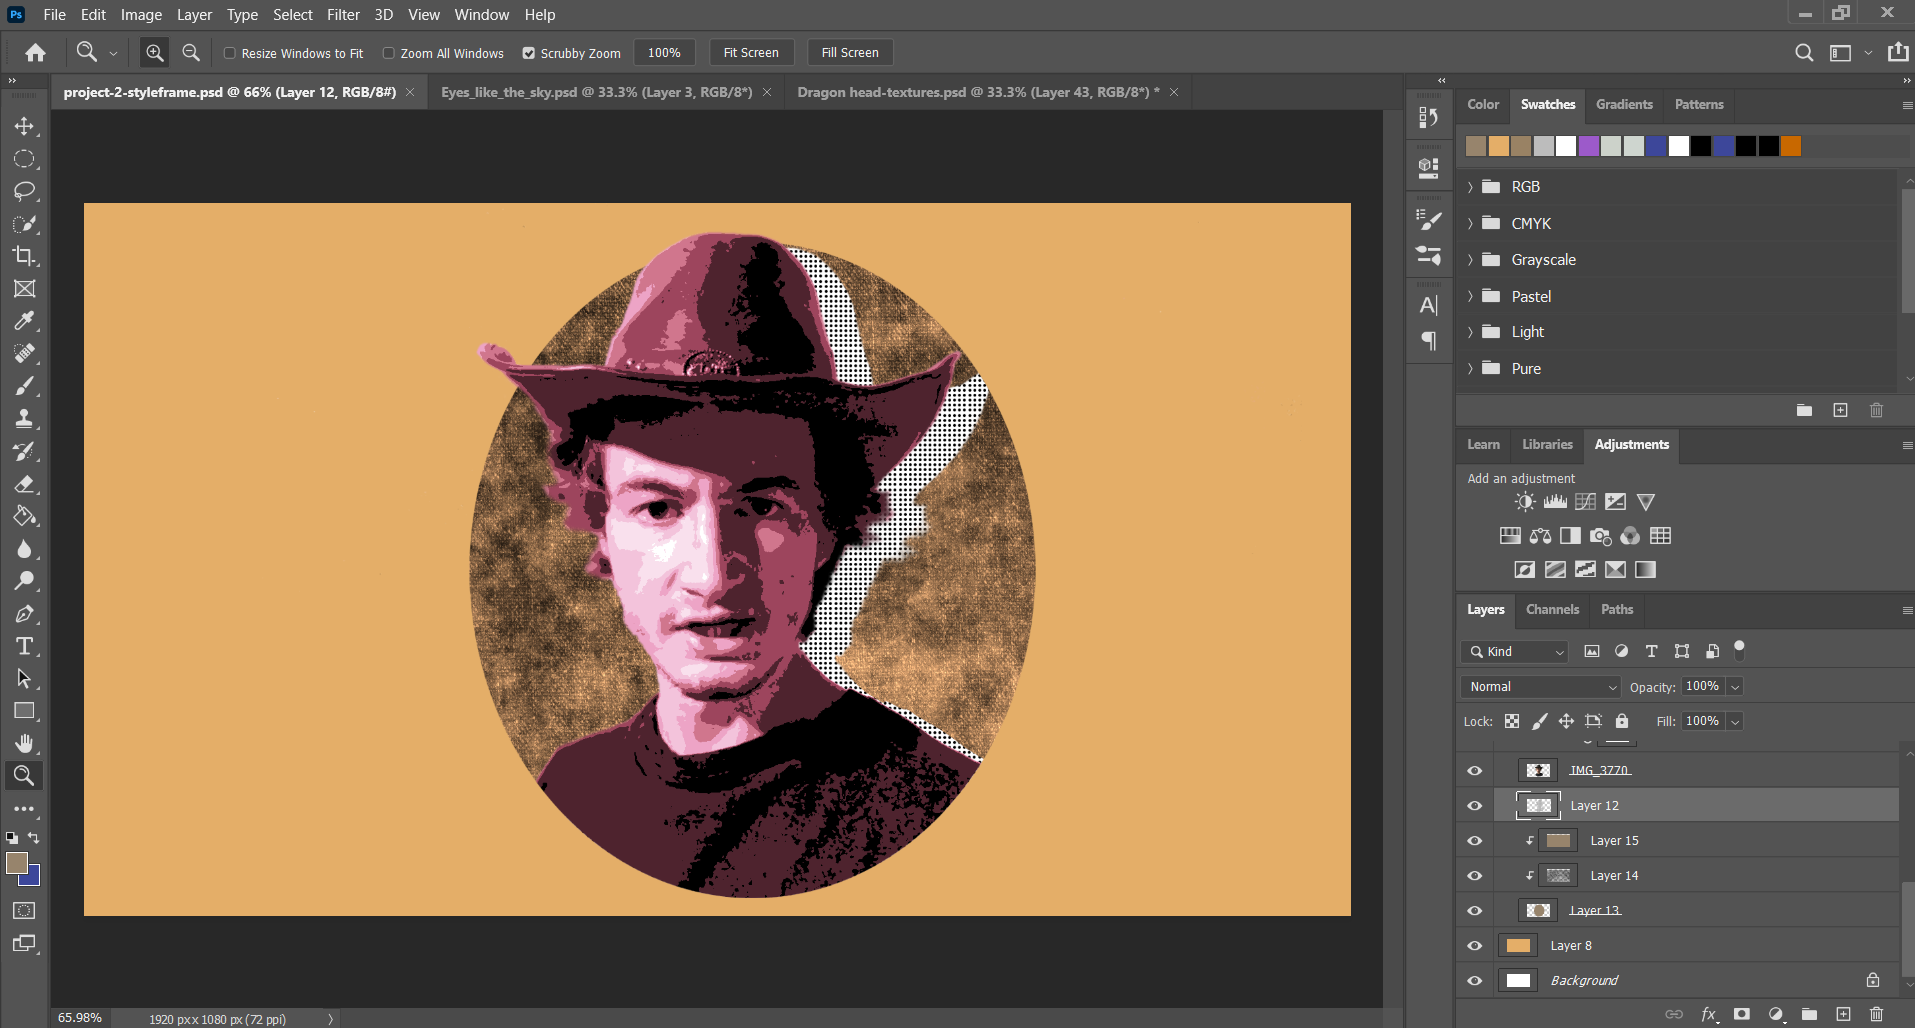Hide Layer 15 visibility
The image size is (1915, 1028).
[1474, 840]
